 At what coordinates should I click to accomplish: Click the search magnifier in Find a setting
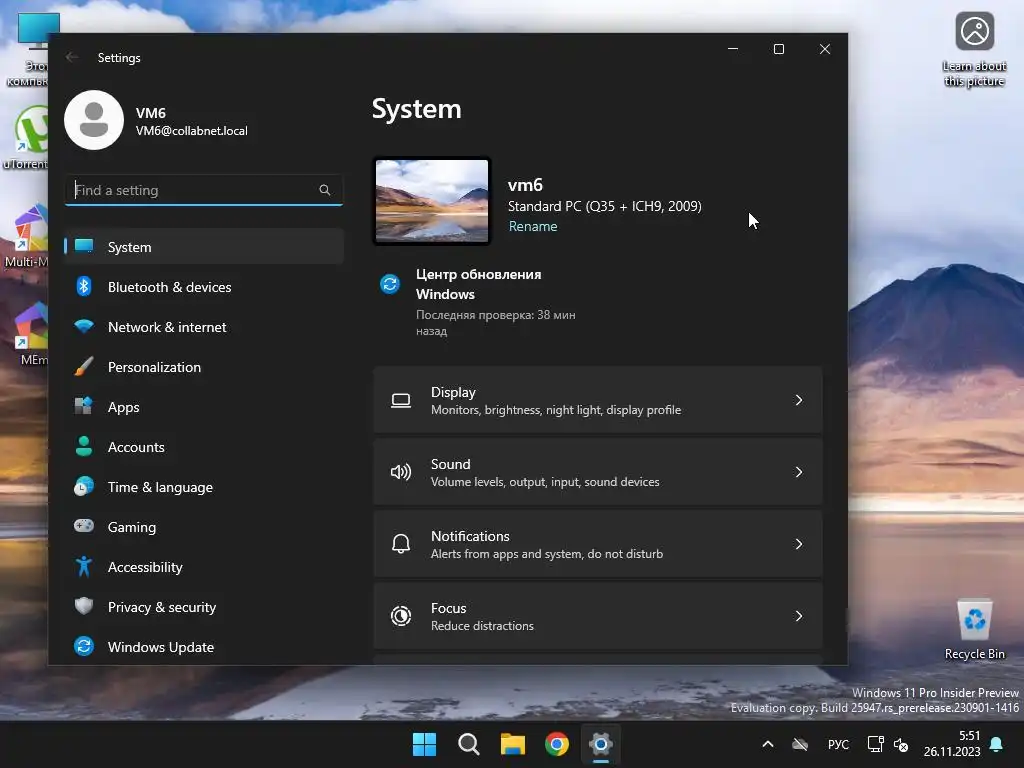pyautogui.click(x=325, y=190)
